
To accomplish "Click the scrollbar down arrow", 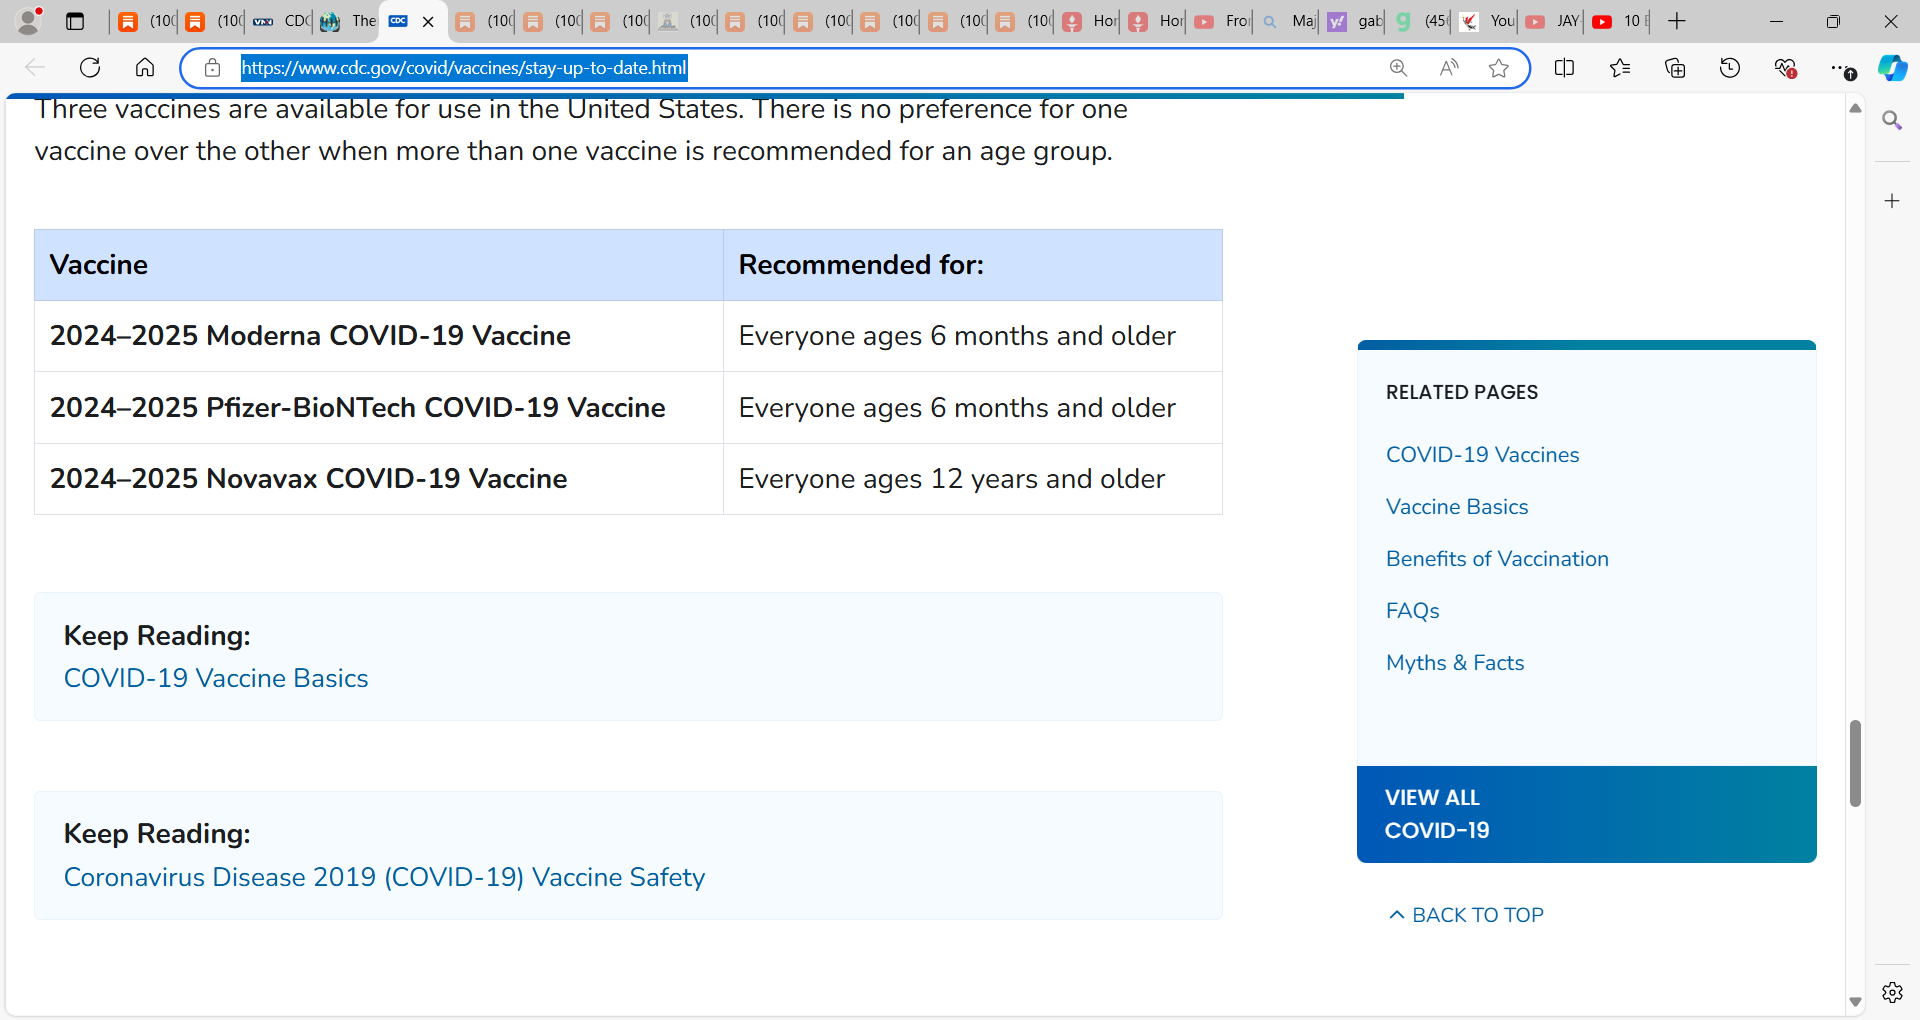I will pyautogui.click(x=1855, y=1001).
